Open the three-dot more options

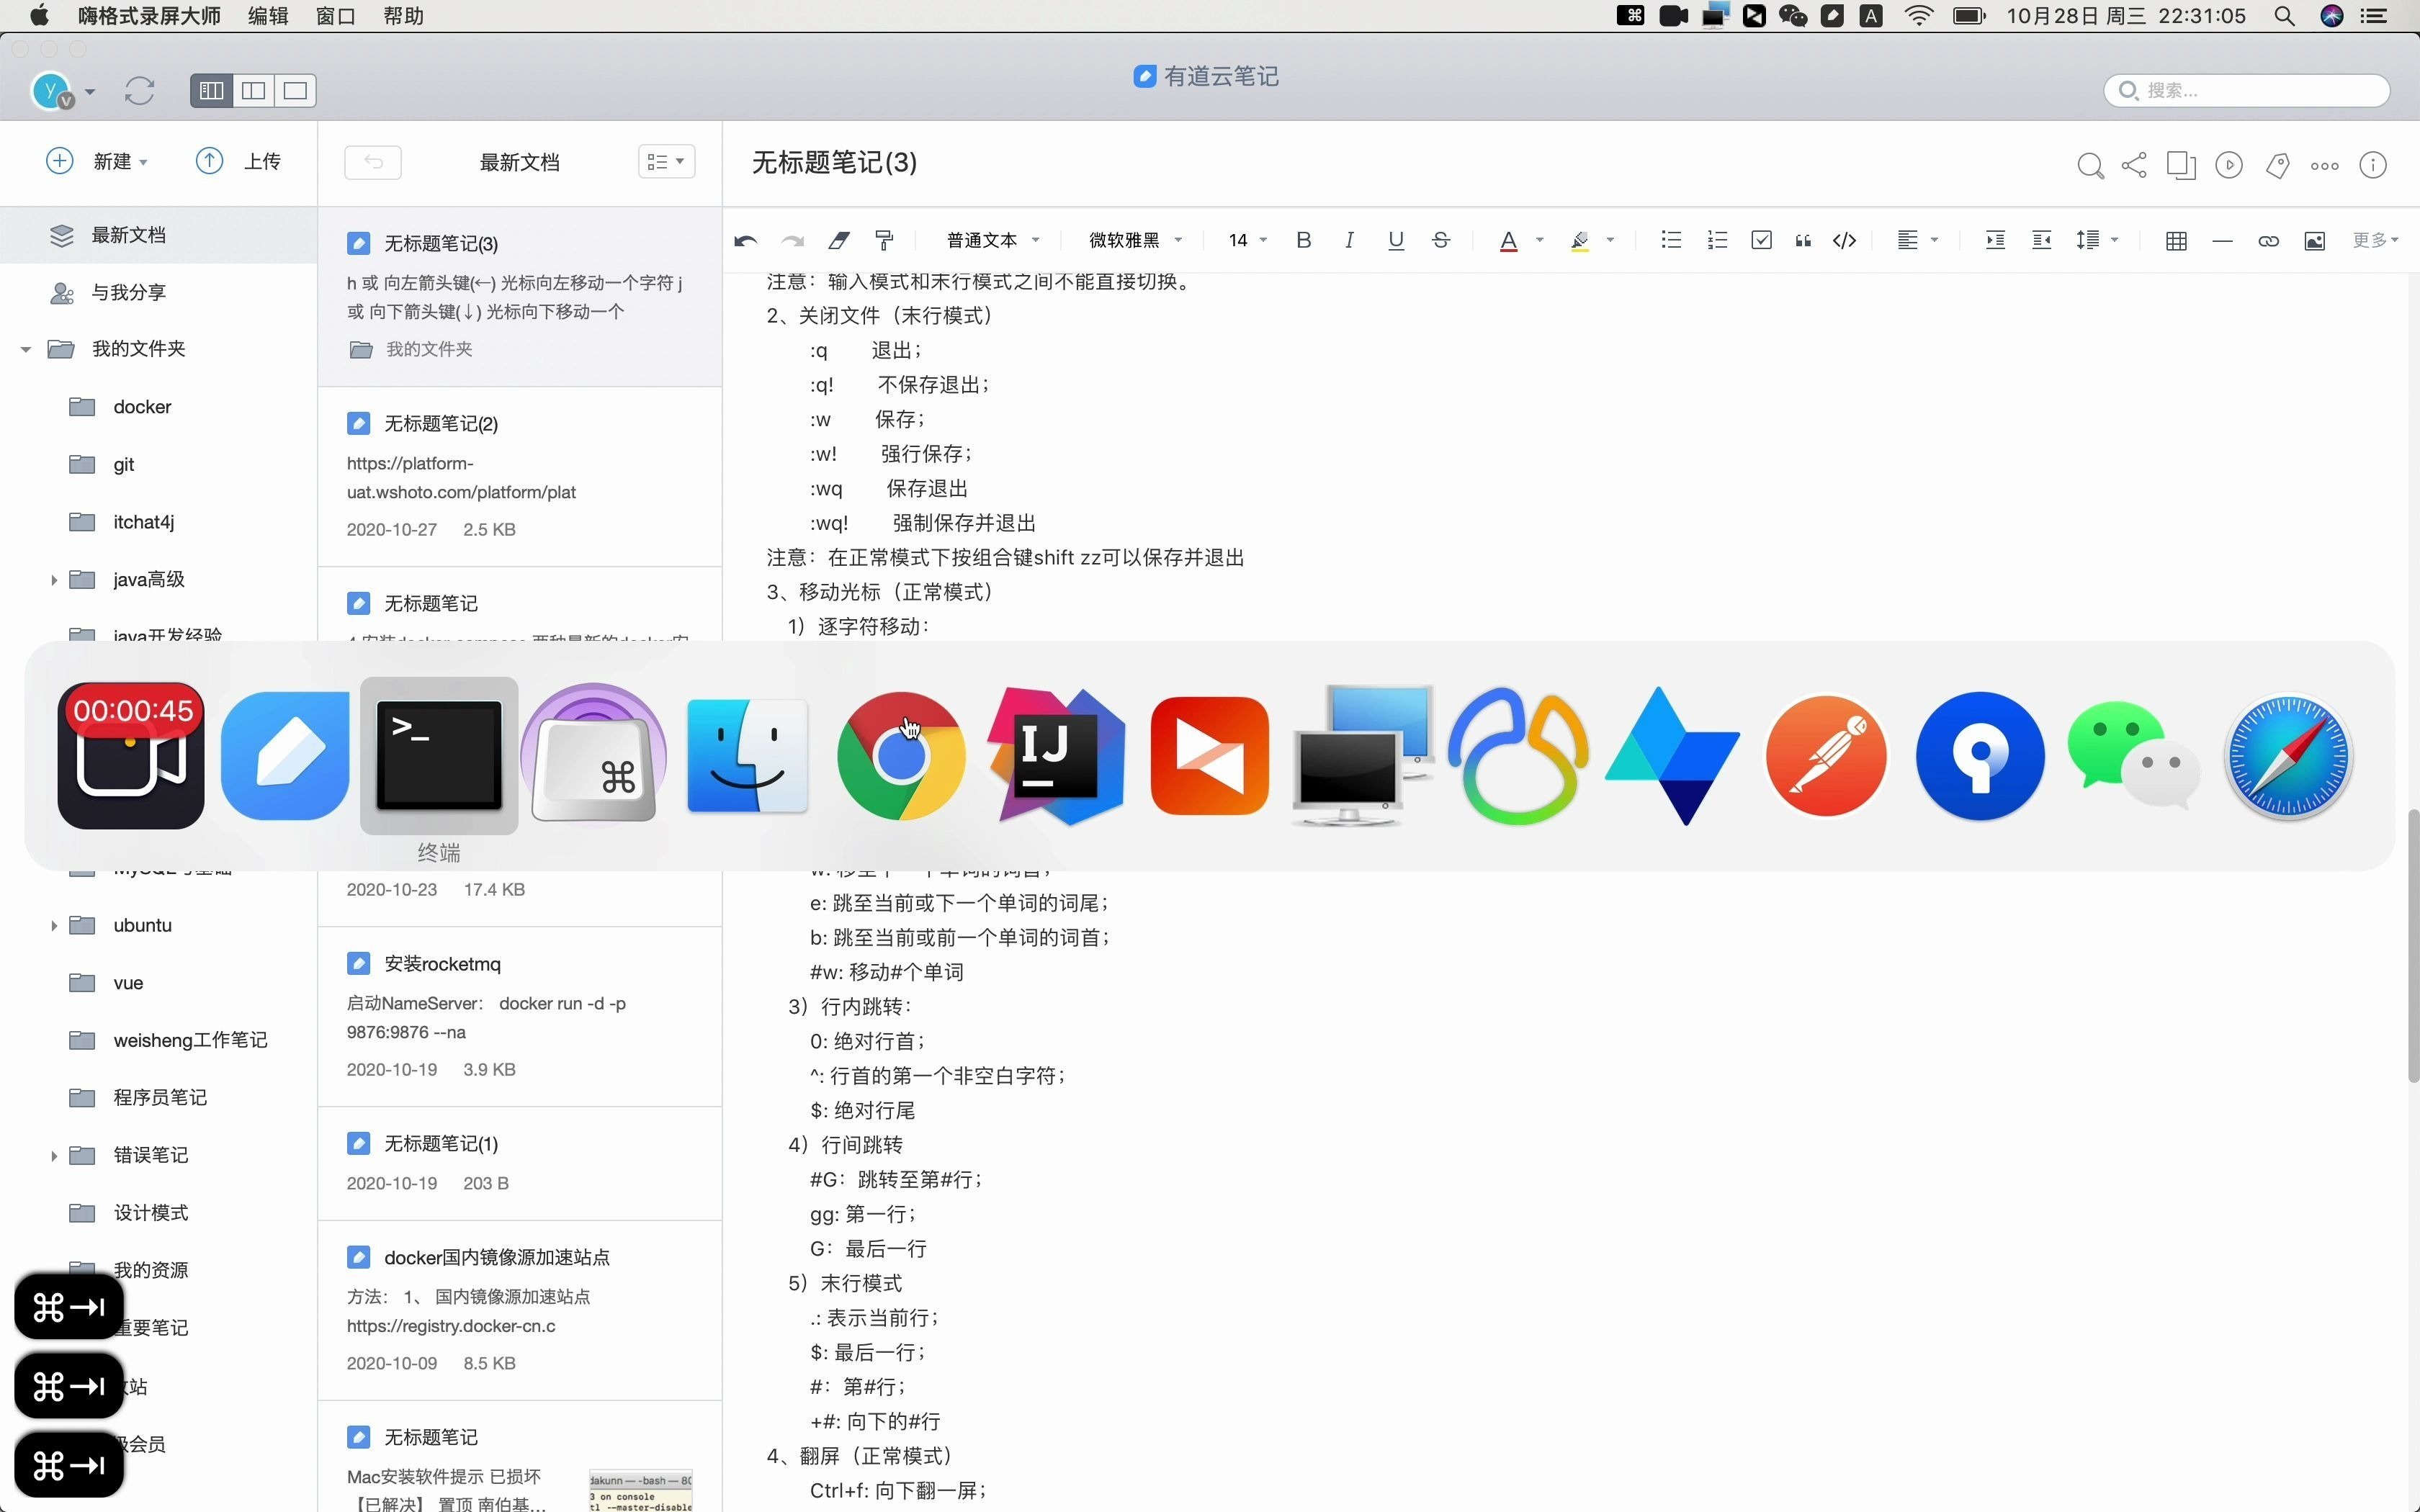click(x=2324, y=166)
